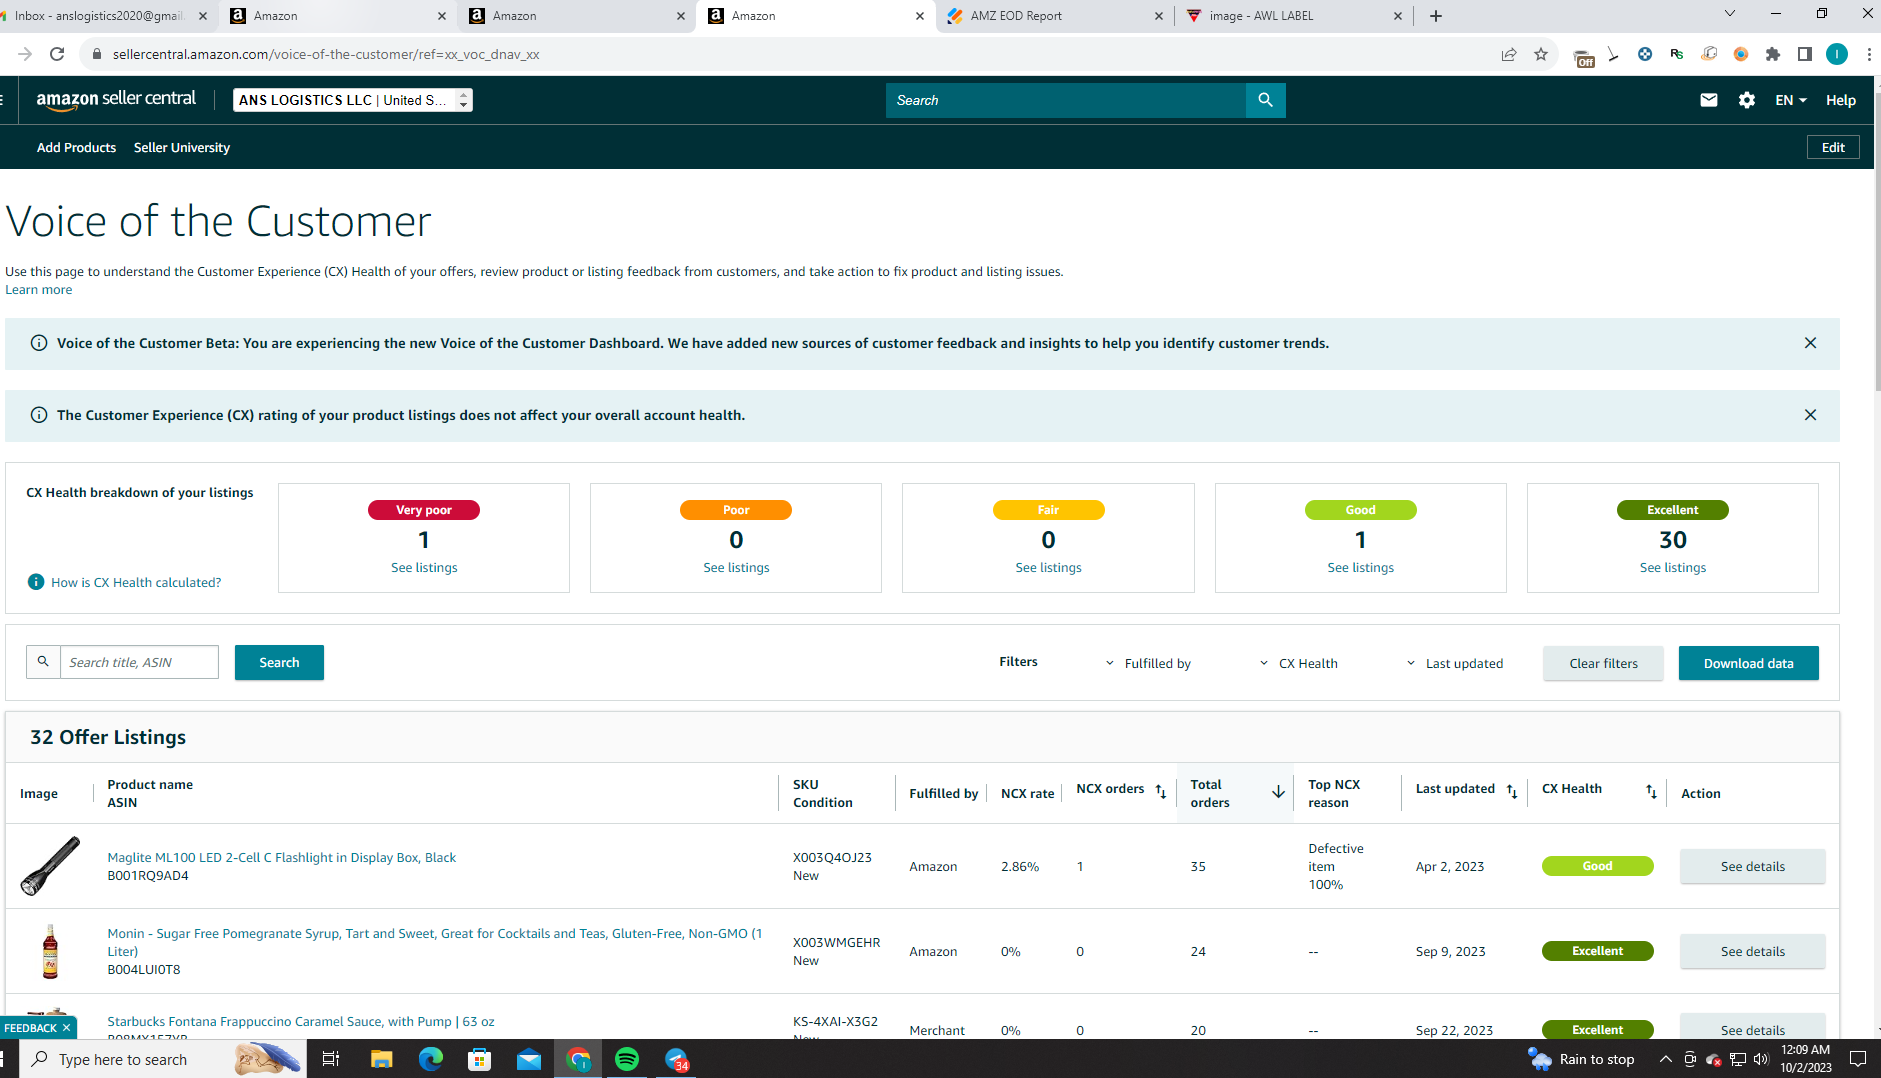This screenshot has width=1881, height=1078.
Task: Expand the Fulfilled by filter
Action: click(x=1147, y=663)
